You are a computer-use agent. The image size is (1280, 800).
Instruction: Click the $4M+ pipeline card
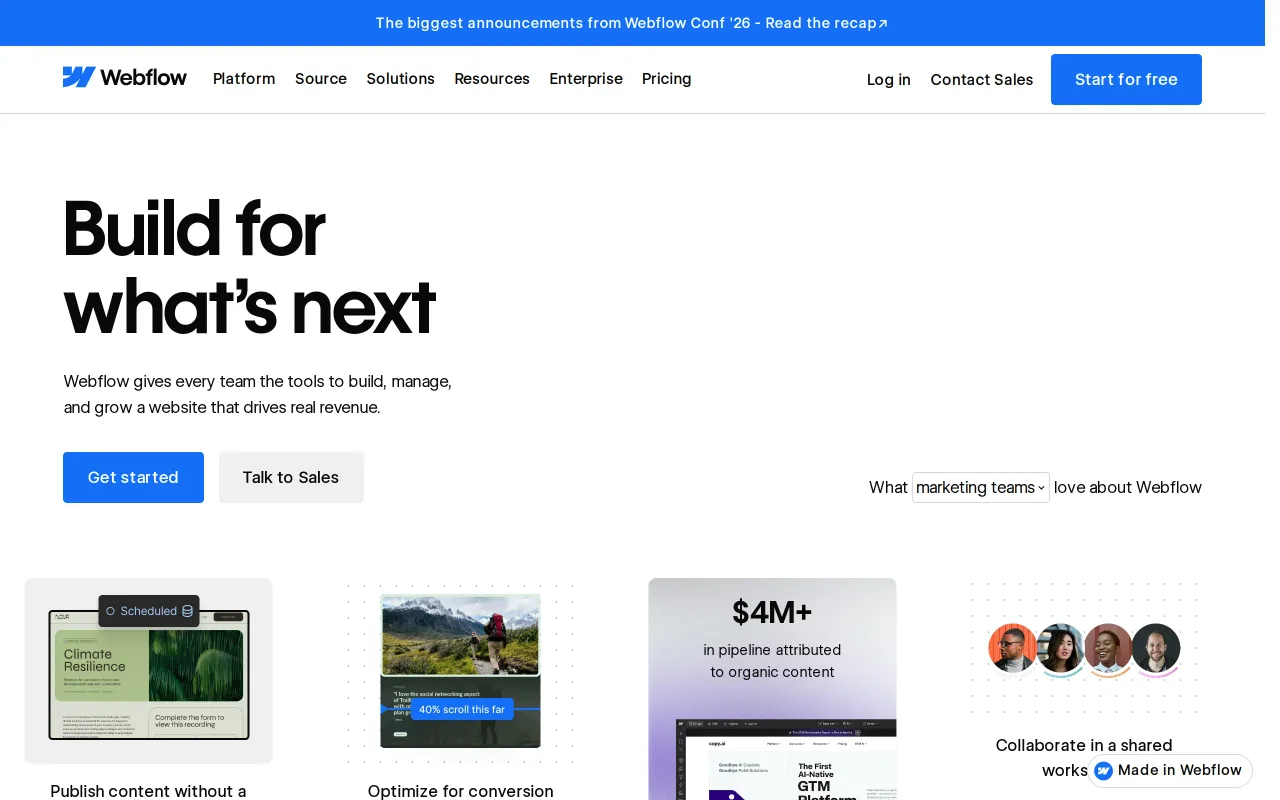(772, 689)
